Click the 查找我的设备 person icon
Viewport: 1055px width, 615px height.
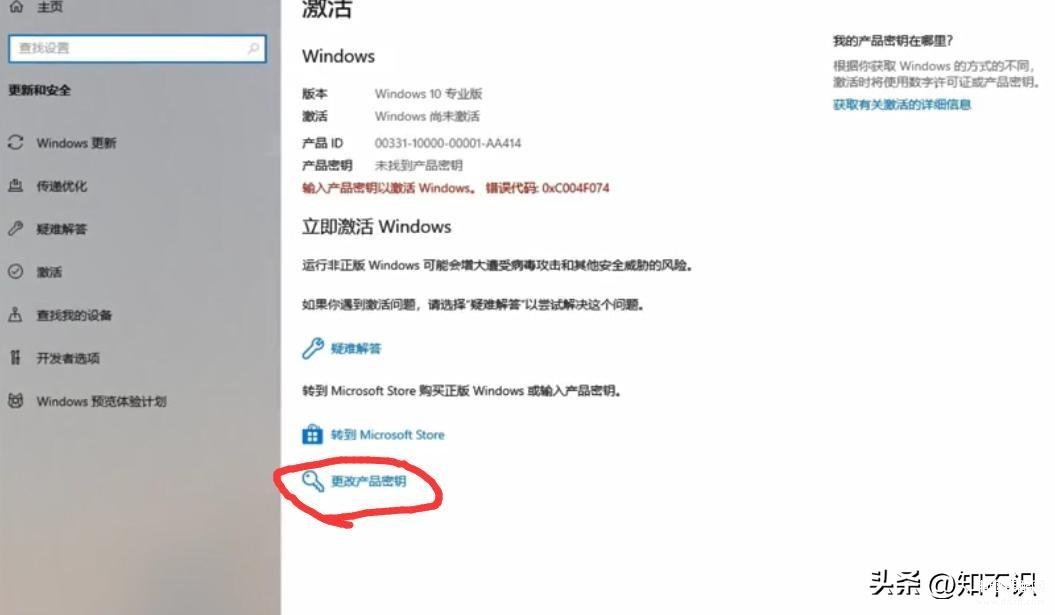pos(15,315)
